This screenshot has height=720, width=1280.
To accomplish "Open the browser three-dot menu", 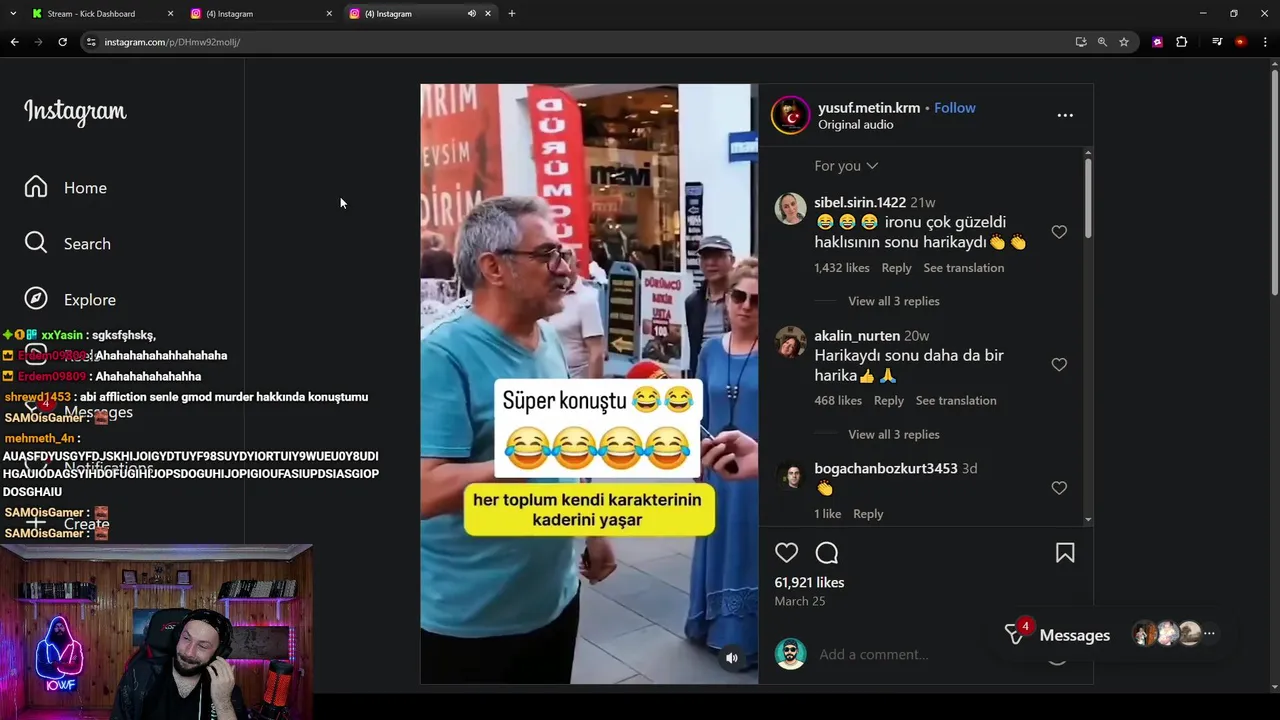I will click(x=1266, y=42).
